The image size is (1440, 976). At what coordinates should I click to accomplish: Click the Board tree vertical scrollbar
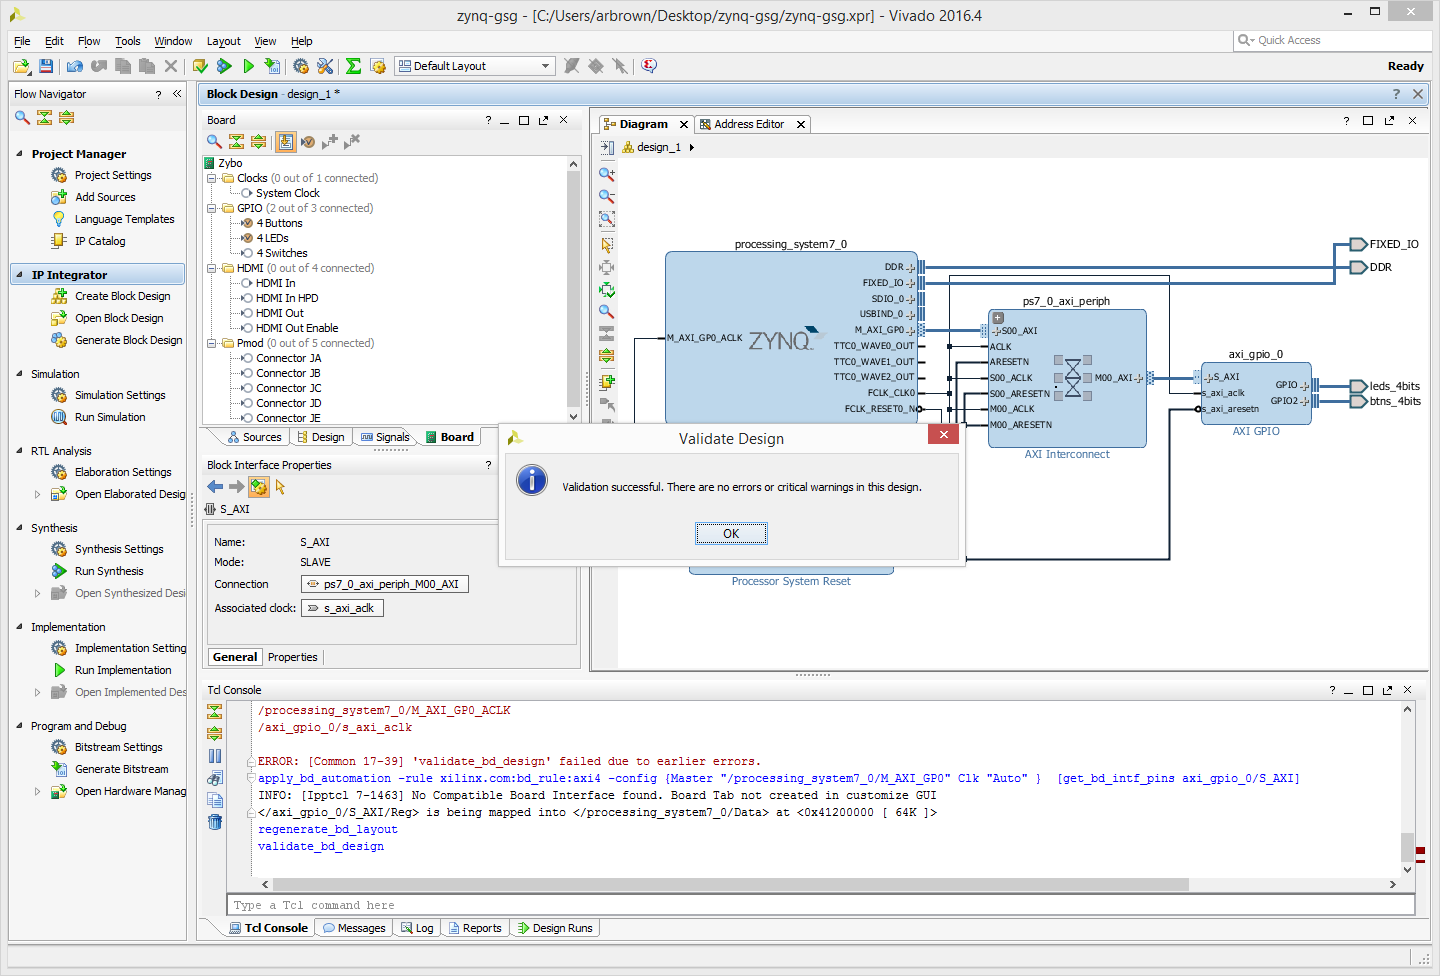point(573,288)
